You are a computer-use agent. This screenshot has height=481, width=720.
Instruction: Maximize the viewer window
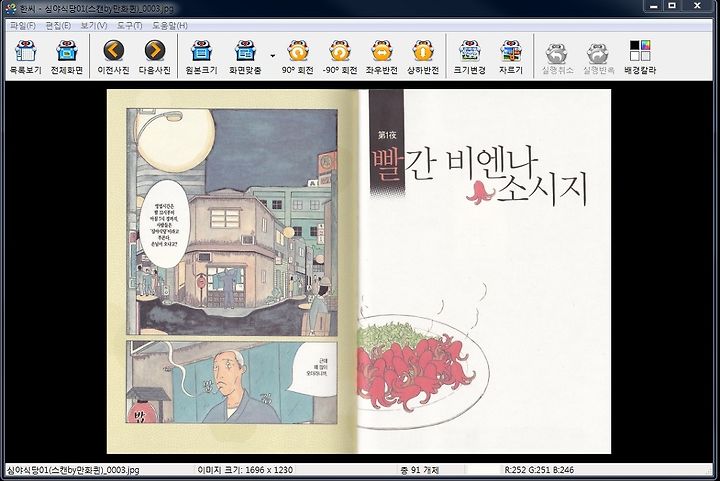coord(673,6)
